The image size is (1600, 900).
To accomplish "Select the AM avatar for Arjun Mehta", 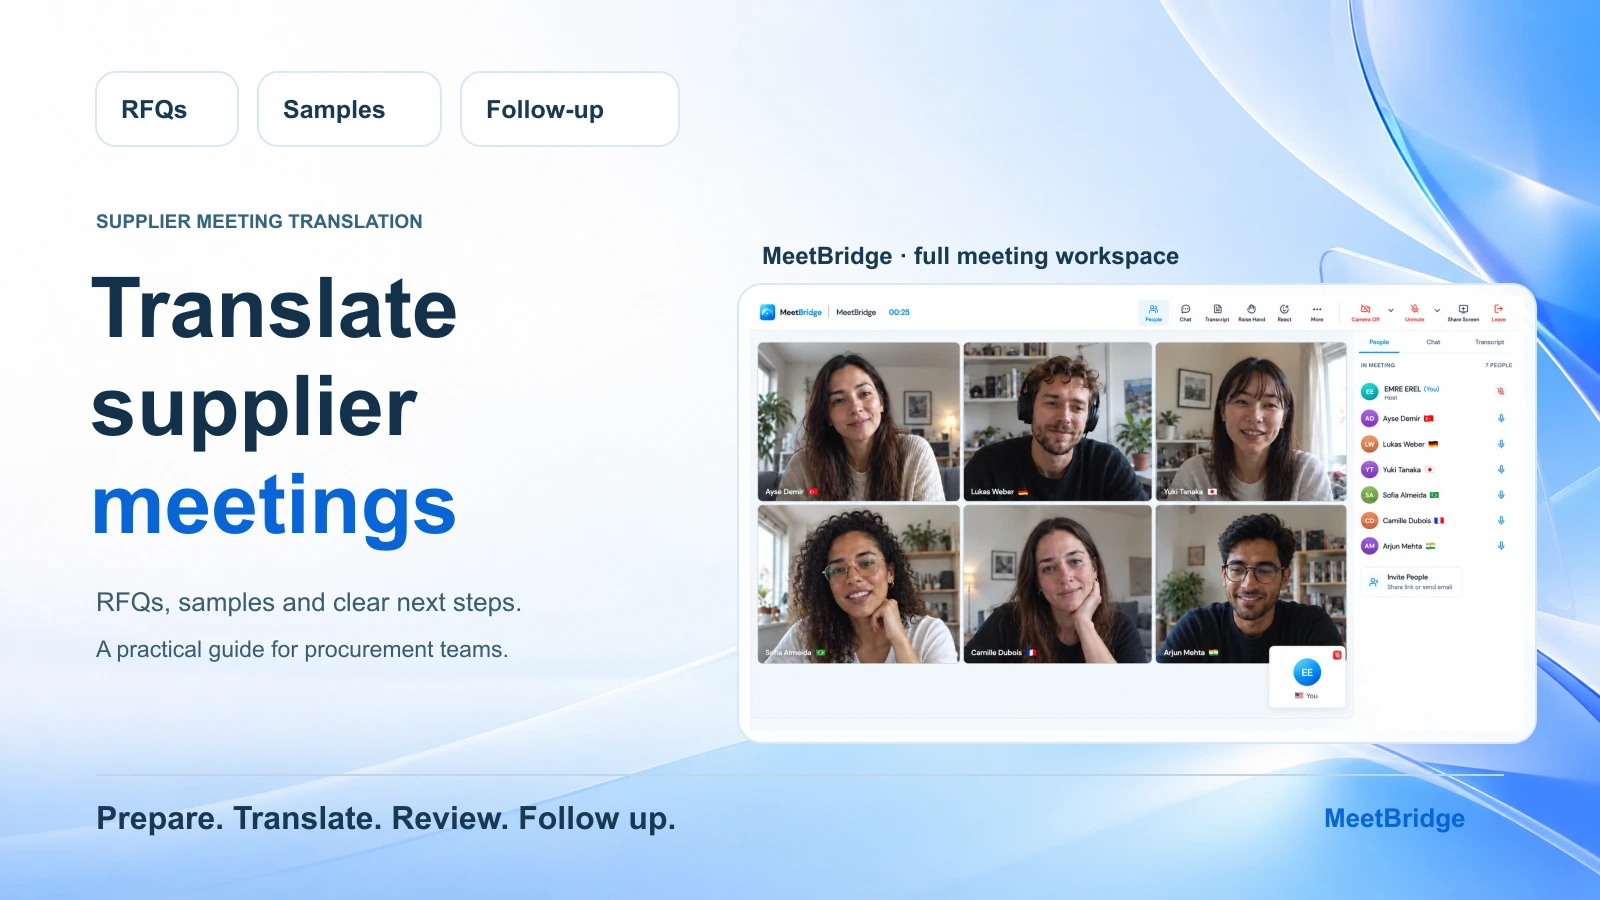I will coord(1370,546).
